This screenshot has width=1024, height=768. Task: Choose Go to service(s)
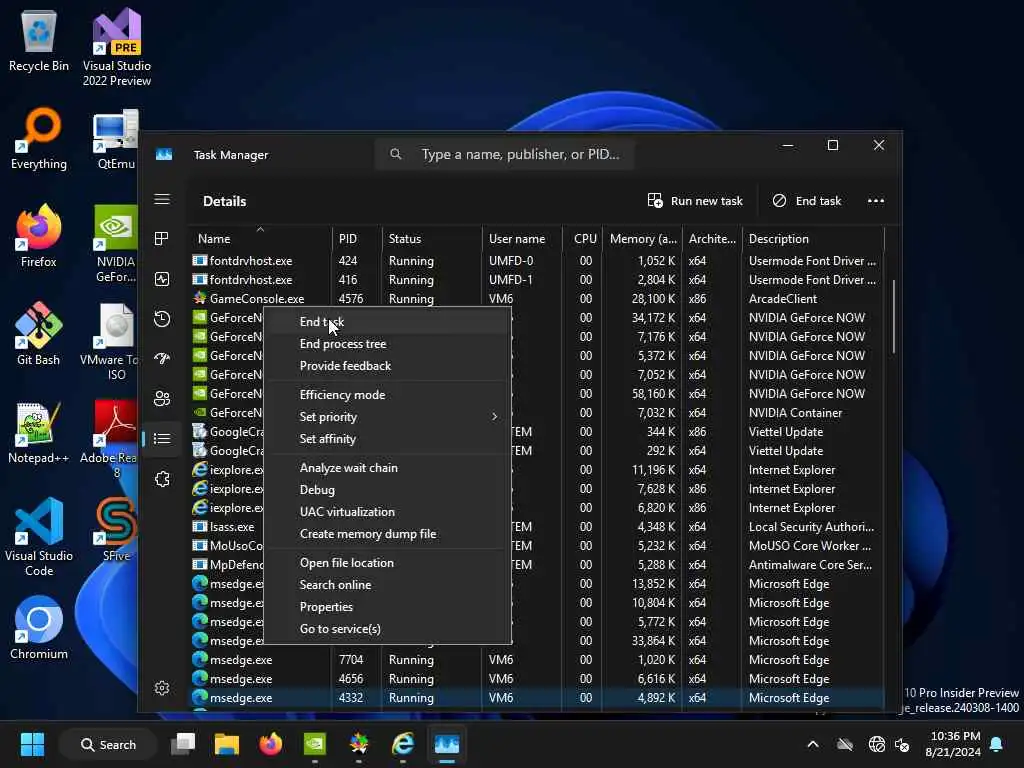[387, 630]
